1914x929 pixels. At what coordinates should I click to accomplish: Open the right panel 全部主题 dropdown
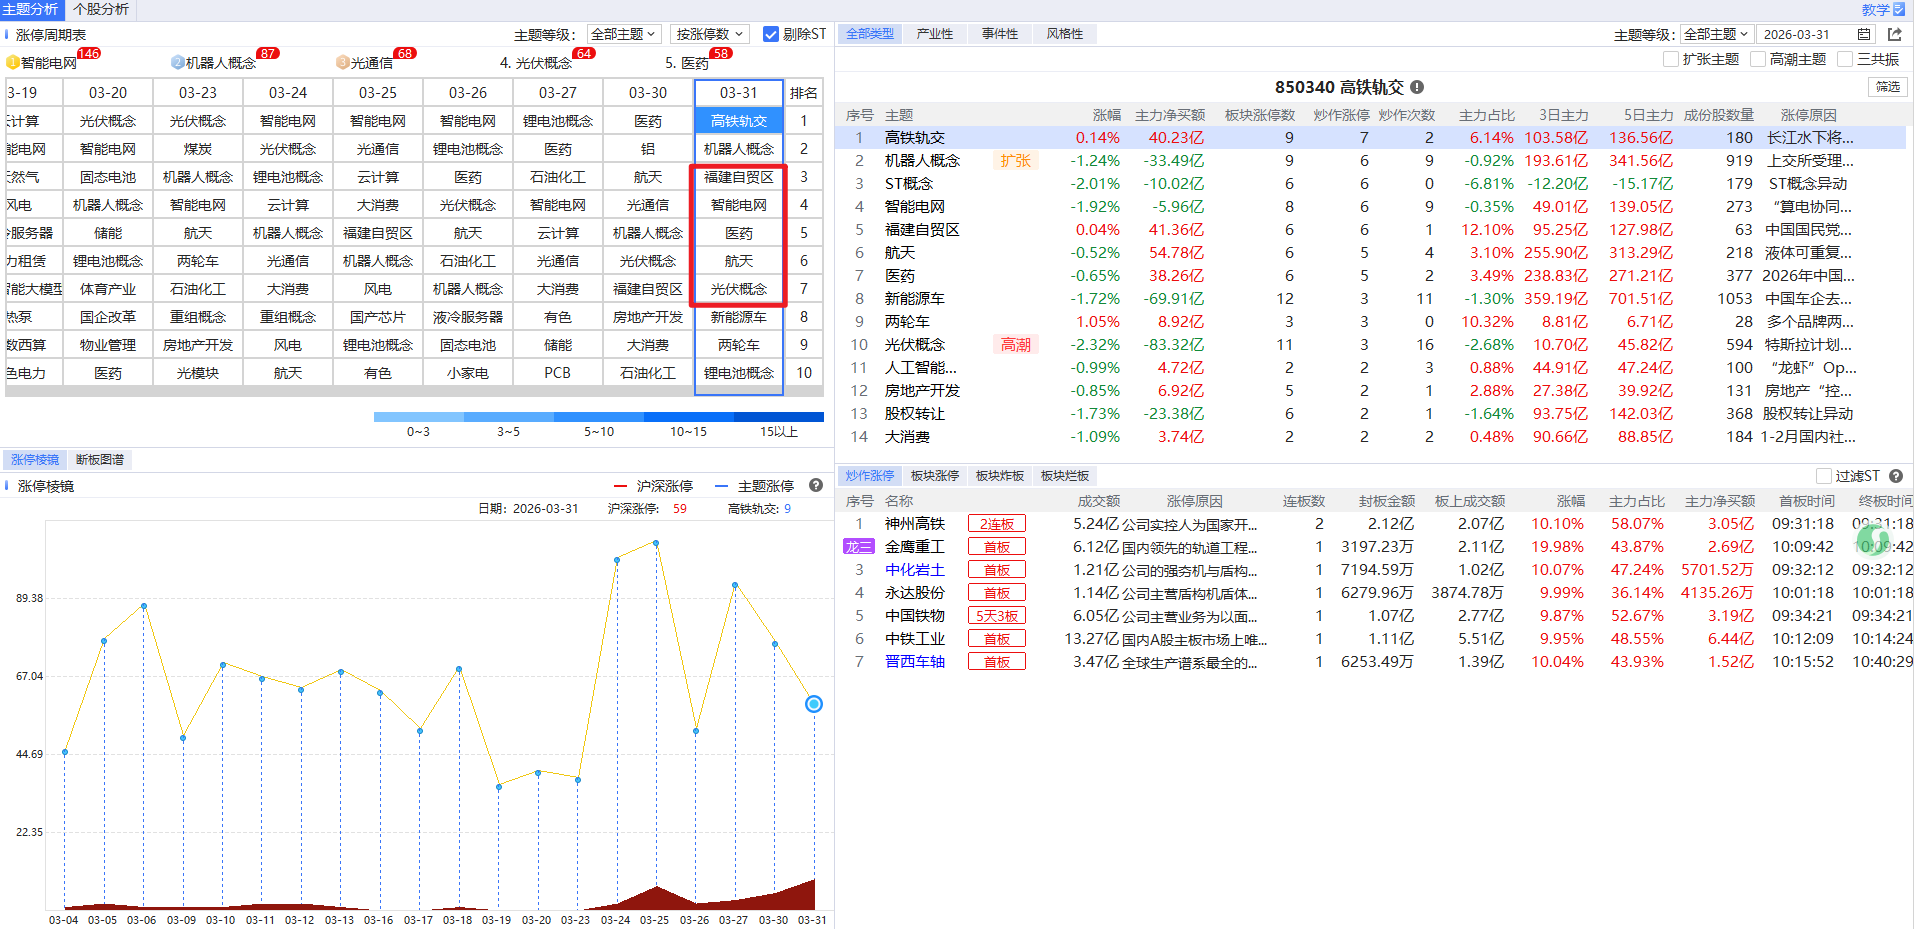(x=1715, y=34)
